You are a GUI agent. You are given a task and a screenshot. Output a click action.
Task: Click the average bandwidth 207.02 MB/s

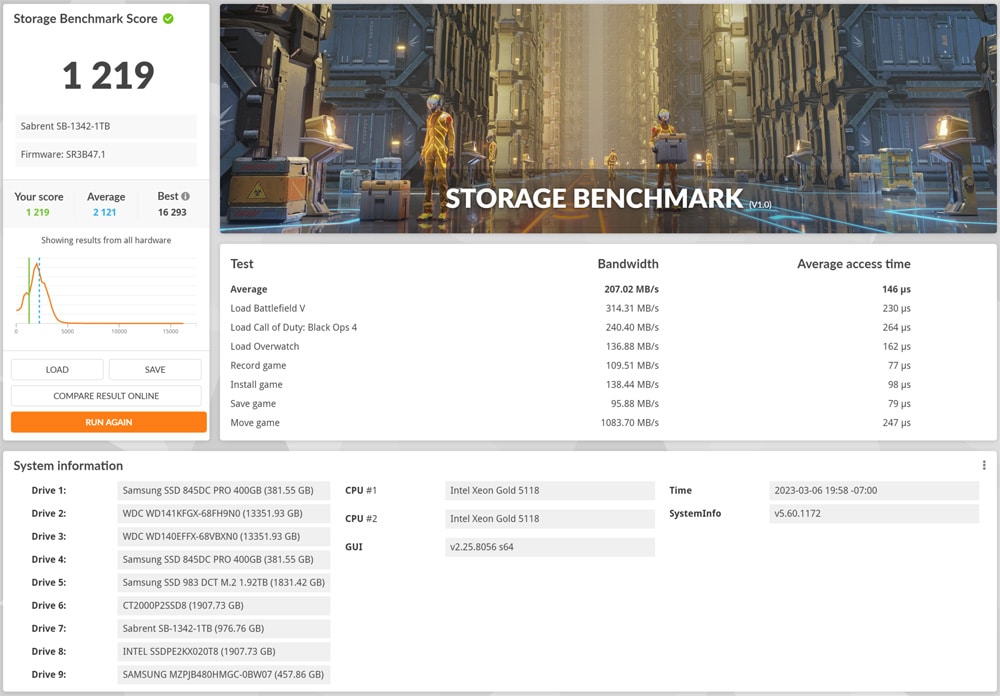[x=631, y=289]
